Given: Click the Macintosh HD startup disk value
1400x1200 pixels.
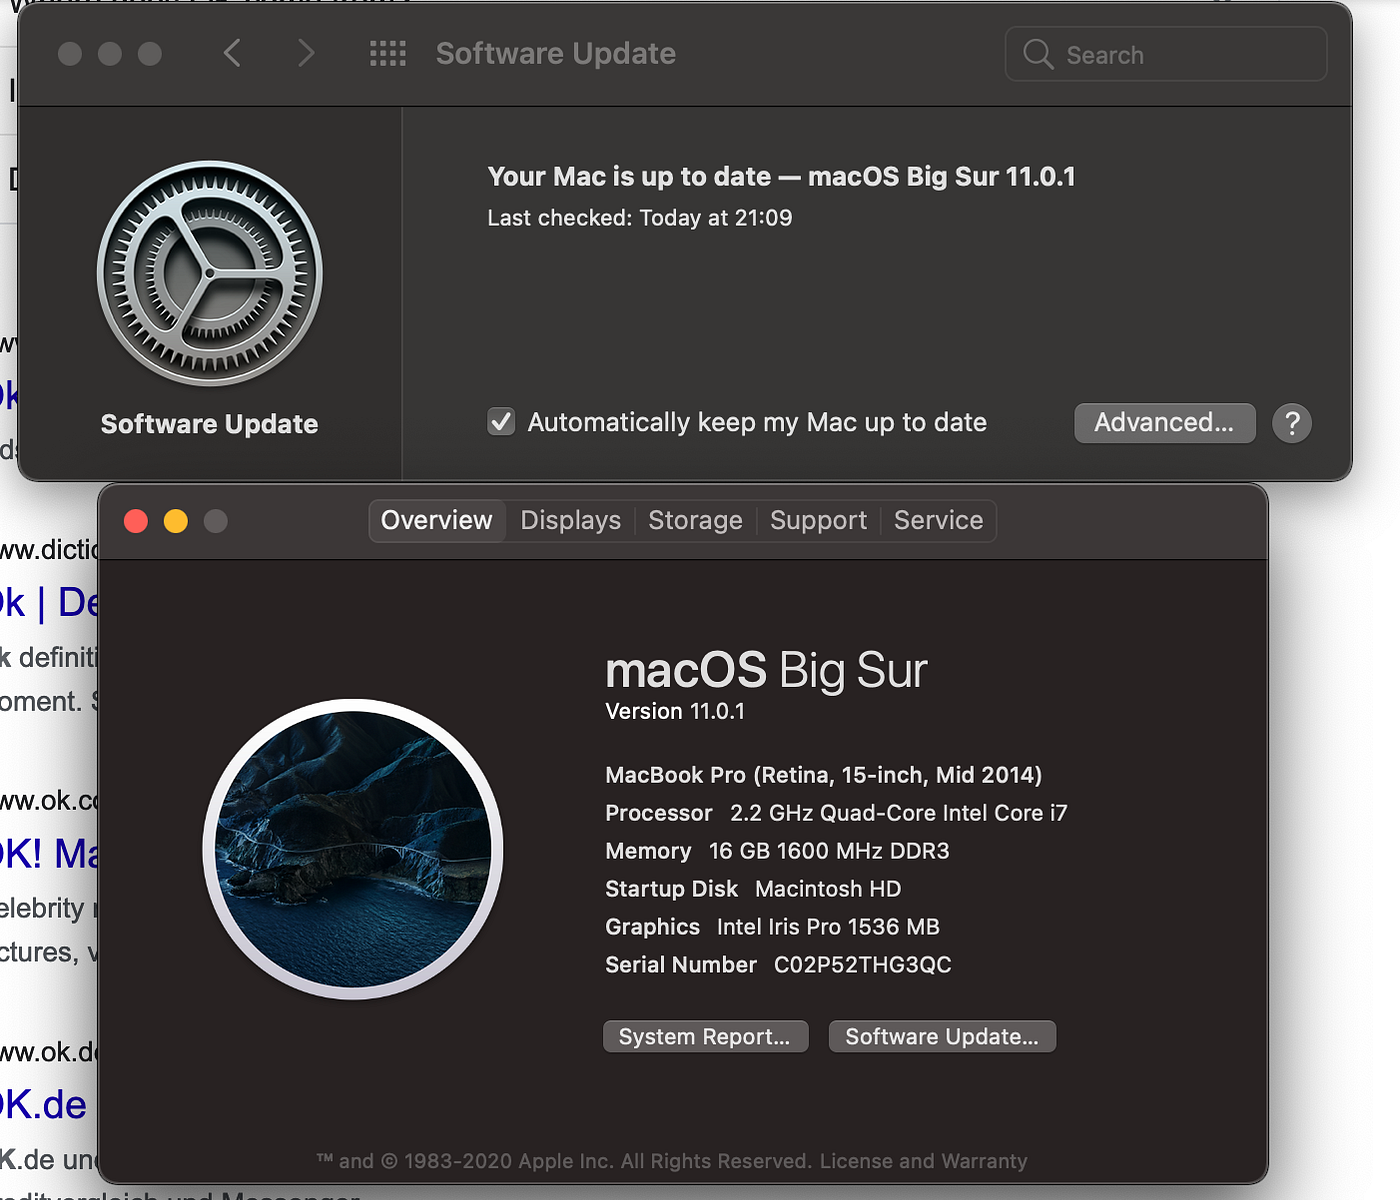Looking at the screenshot, I should coord(828,889).
